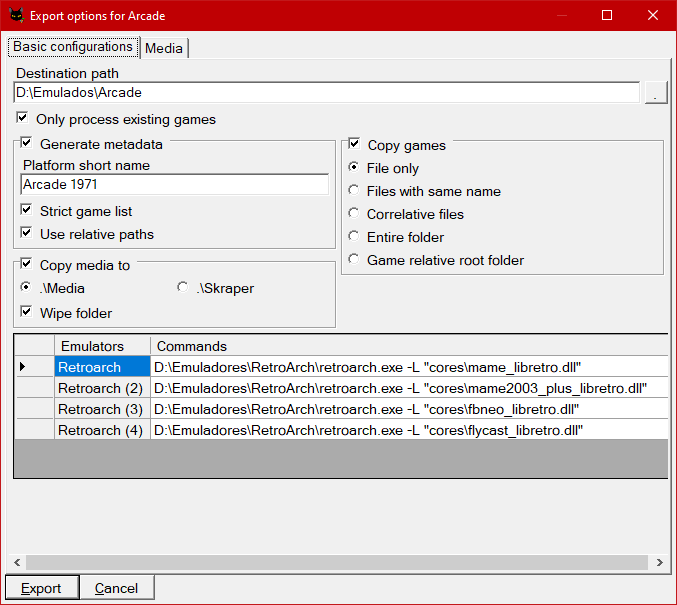Screen dimensions: 677x605
Task: Switch to the Media tab
Action: pyautogui.click(x=164, y=48)
